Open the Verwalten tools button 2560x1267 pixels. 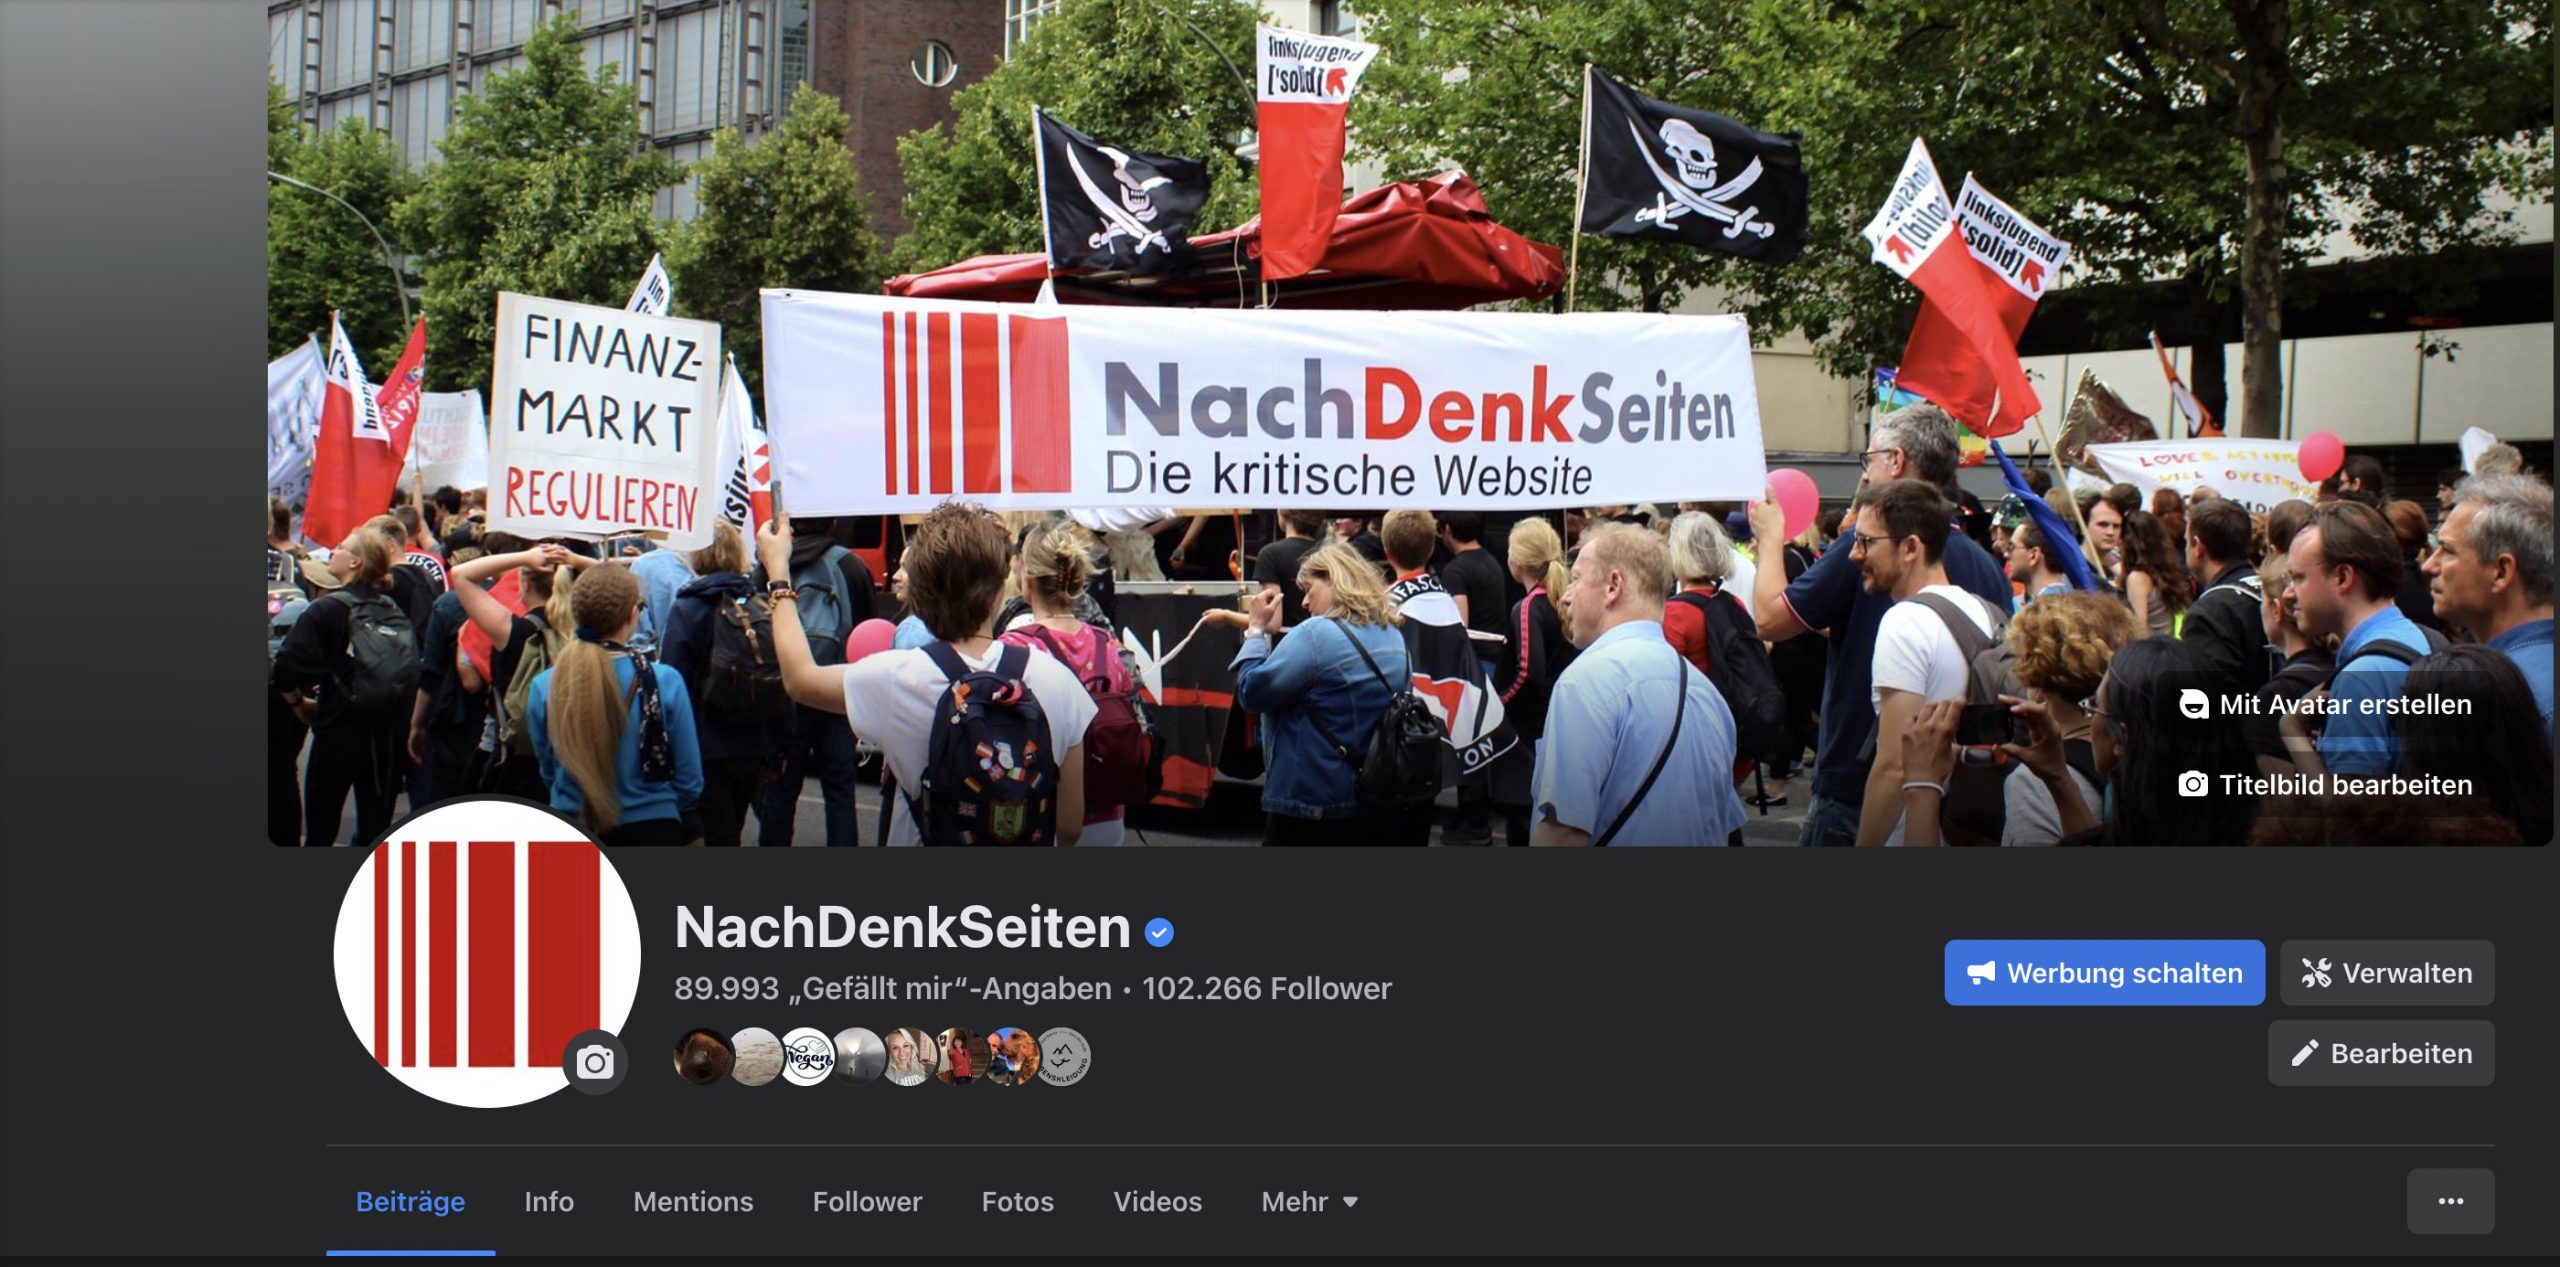pos(2387,972)
